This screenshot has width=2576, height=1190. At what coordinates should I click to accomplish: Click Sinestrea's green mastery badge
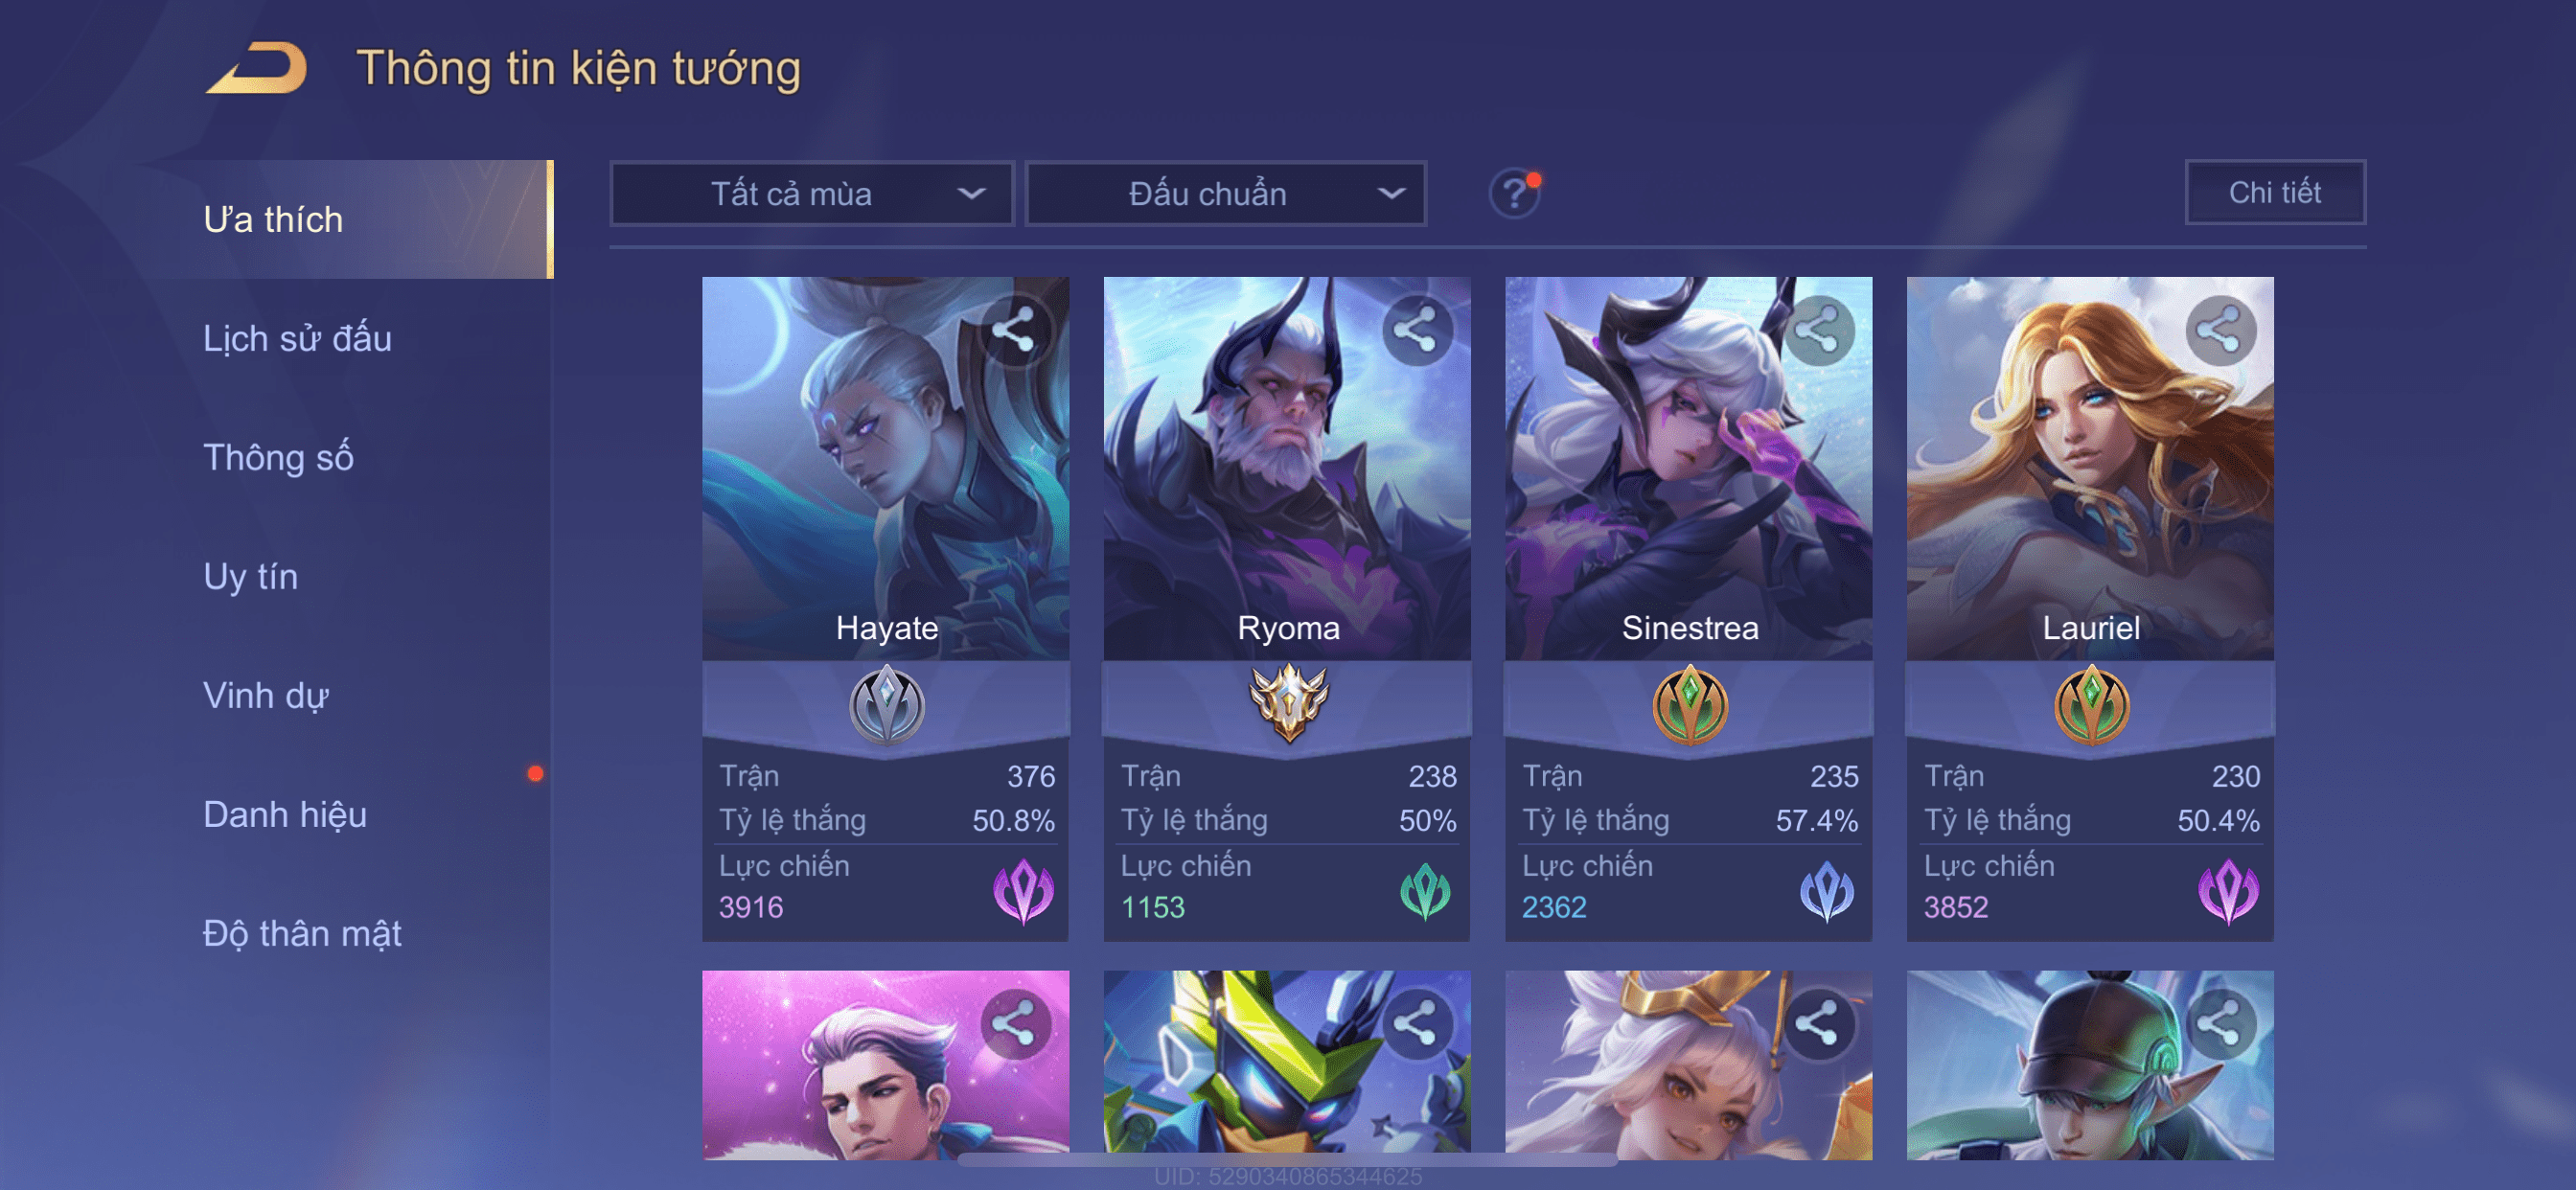click(x=1690, y=705)
